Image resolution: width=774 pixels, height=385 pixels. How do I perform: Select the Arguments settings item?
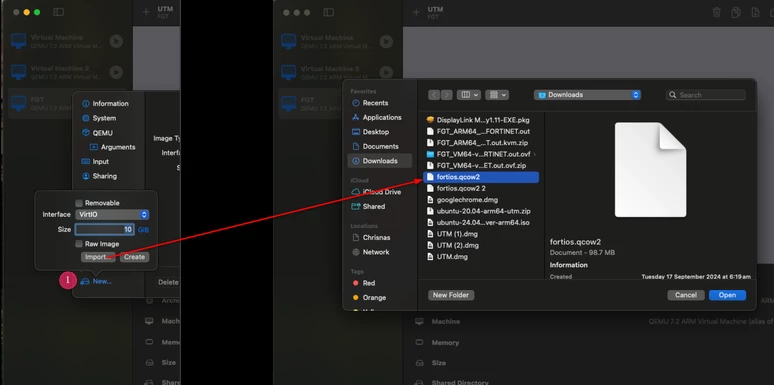tap(113, 147)
